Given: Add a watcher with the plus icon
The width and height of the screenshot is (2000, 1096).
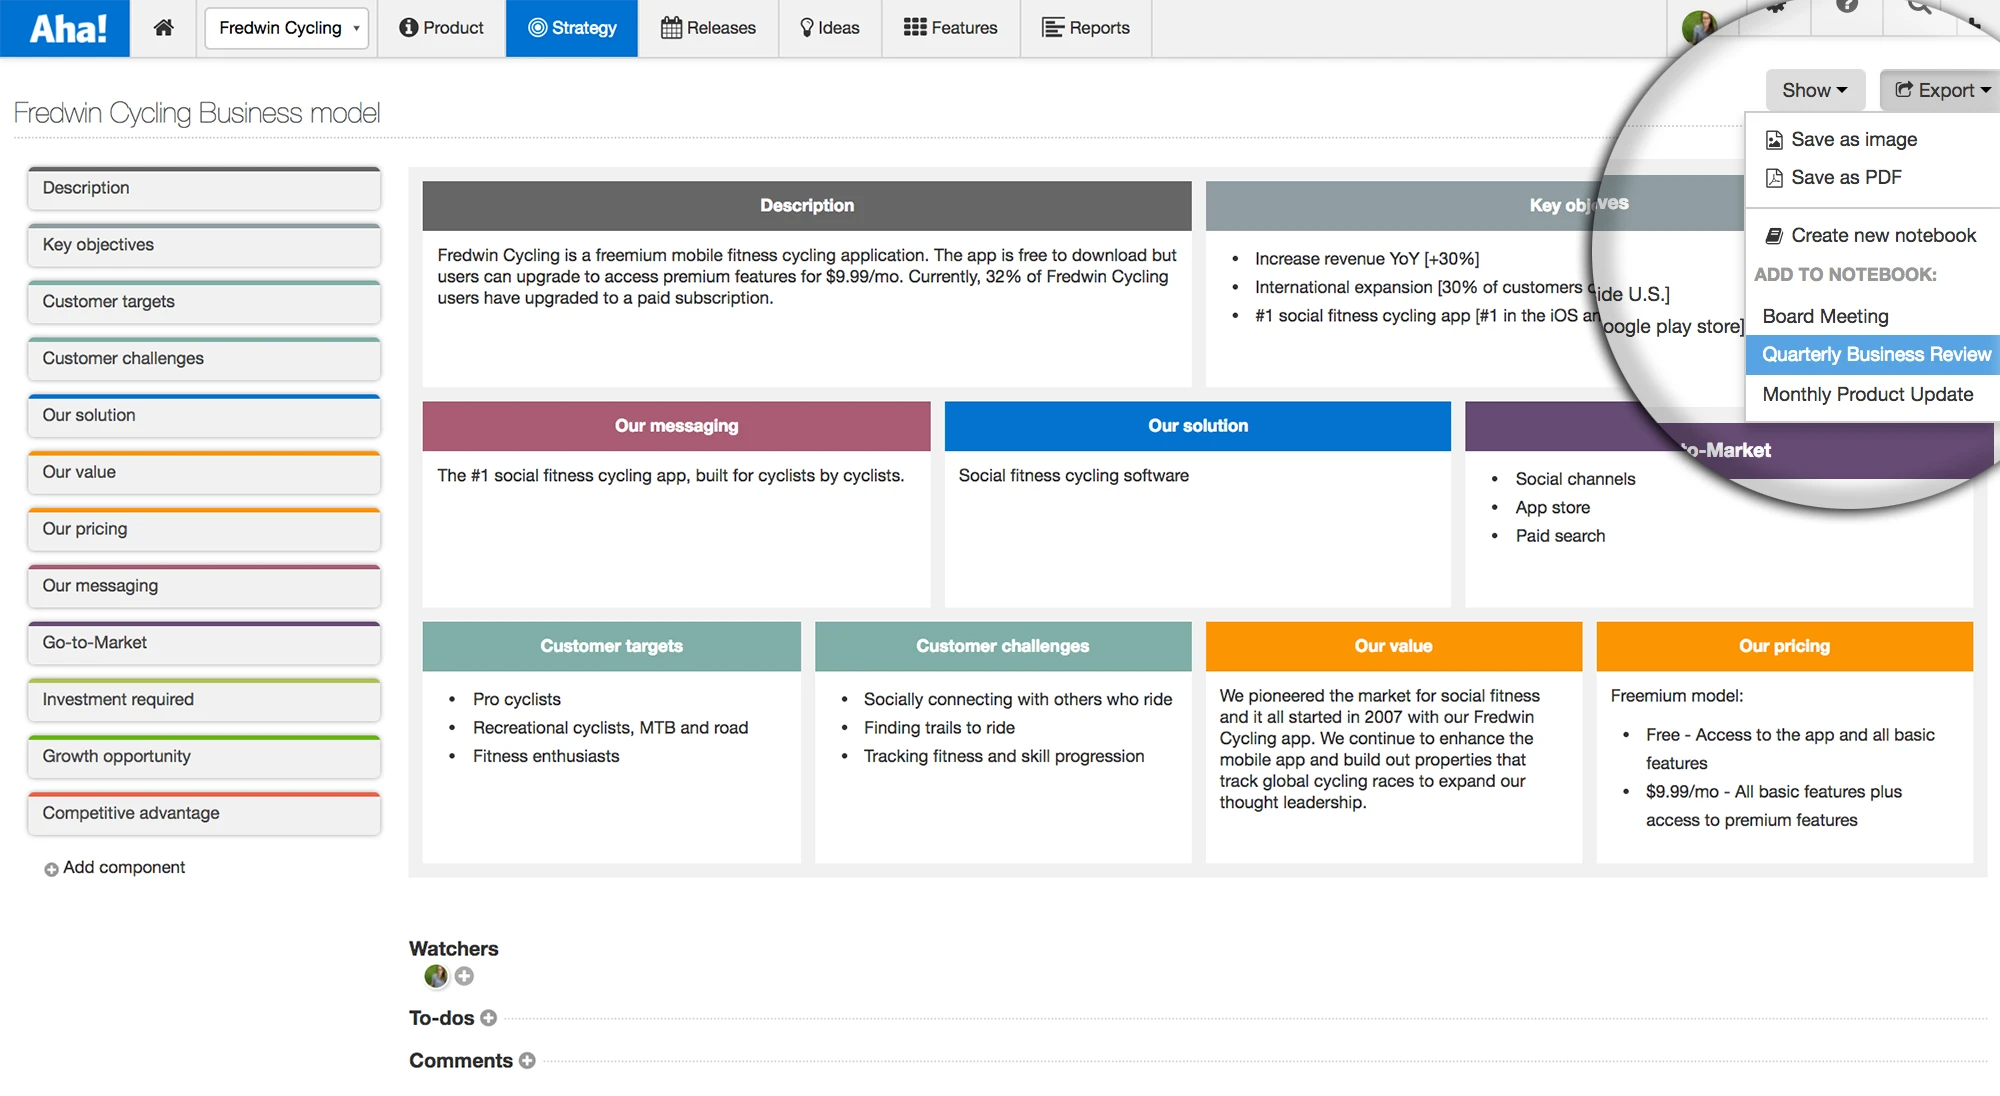Looking at the screenshot, I should click(464, 976).
